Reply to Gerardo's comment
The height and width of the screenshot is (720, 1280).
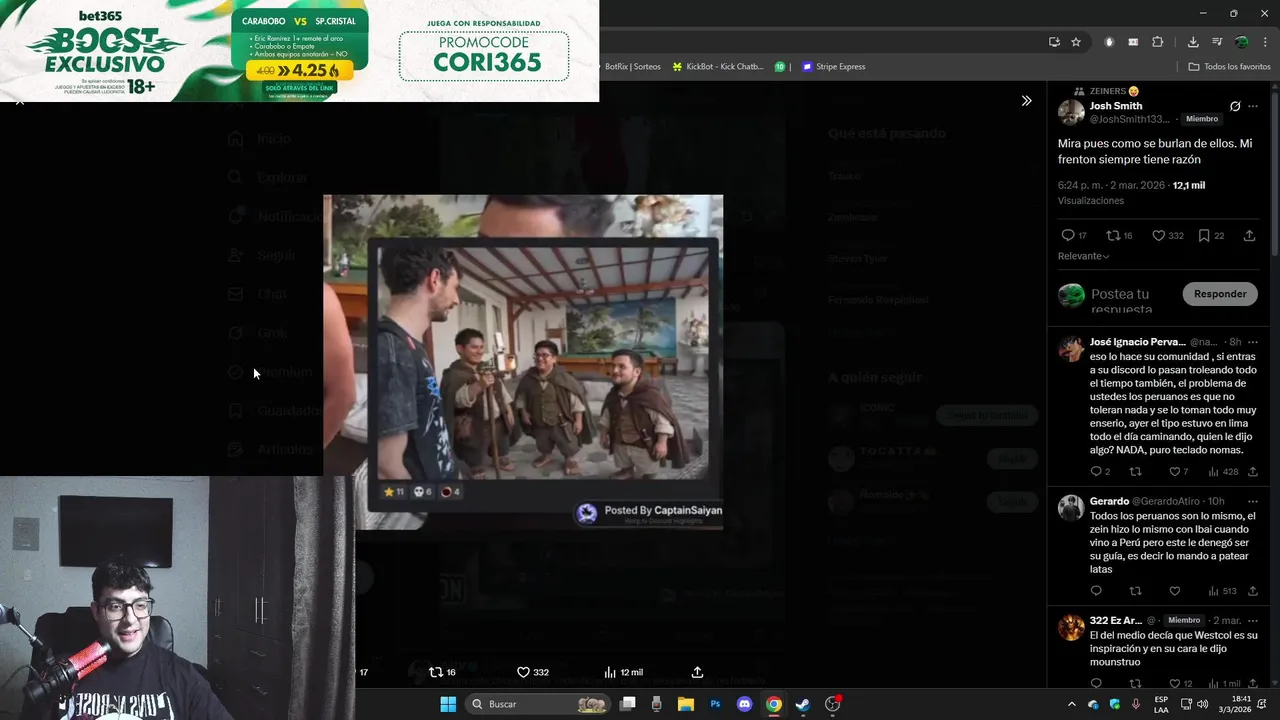tap(1096, 591)
